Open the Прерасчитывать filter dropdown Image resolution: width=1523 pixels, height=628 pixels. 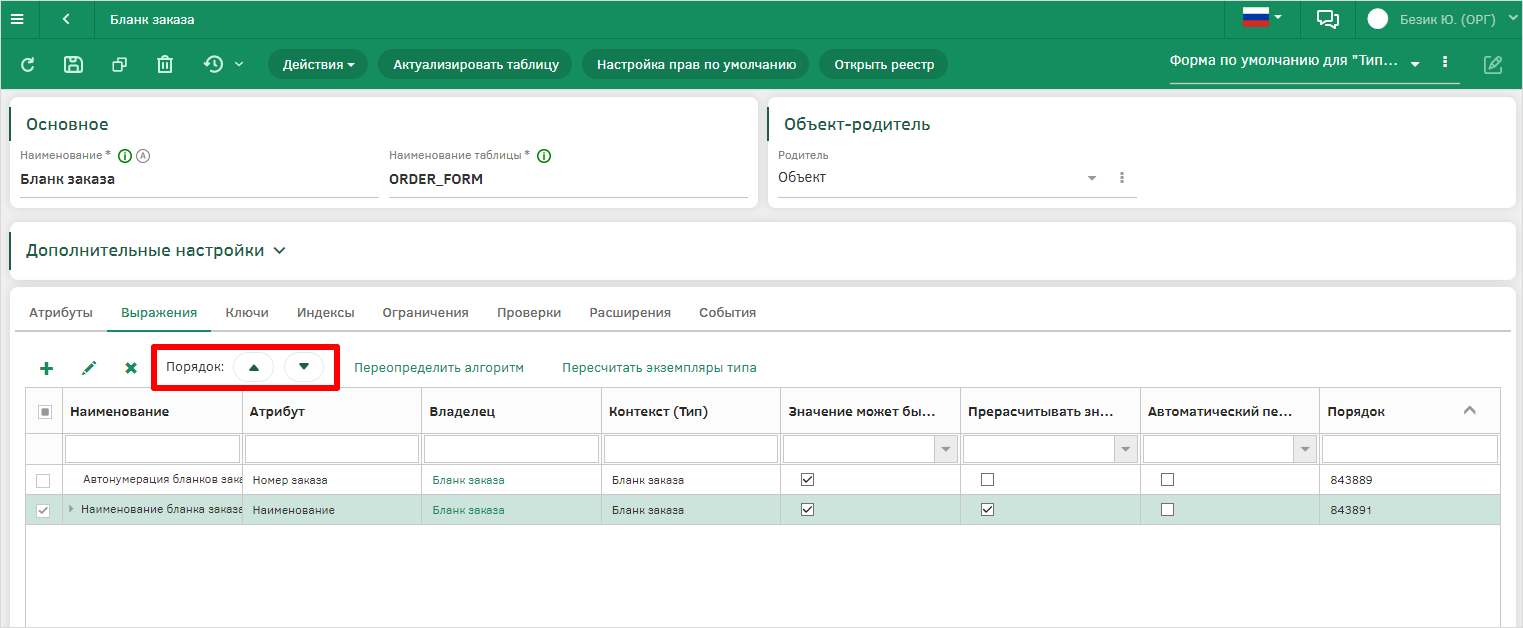click(1127, 450)
